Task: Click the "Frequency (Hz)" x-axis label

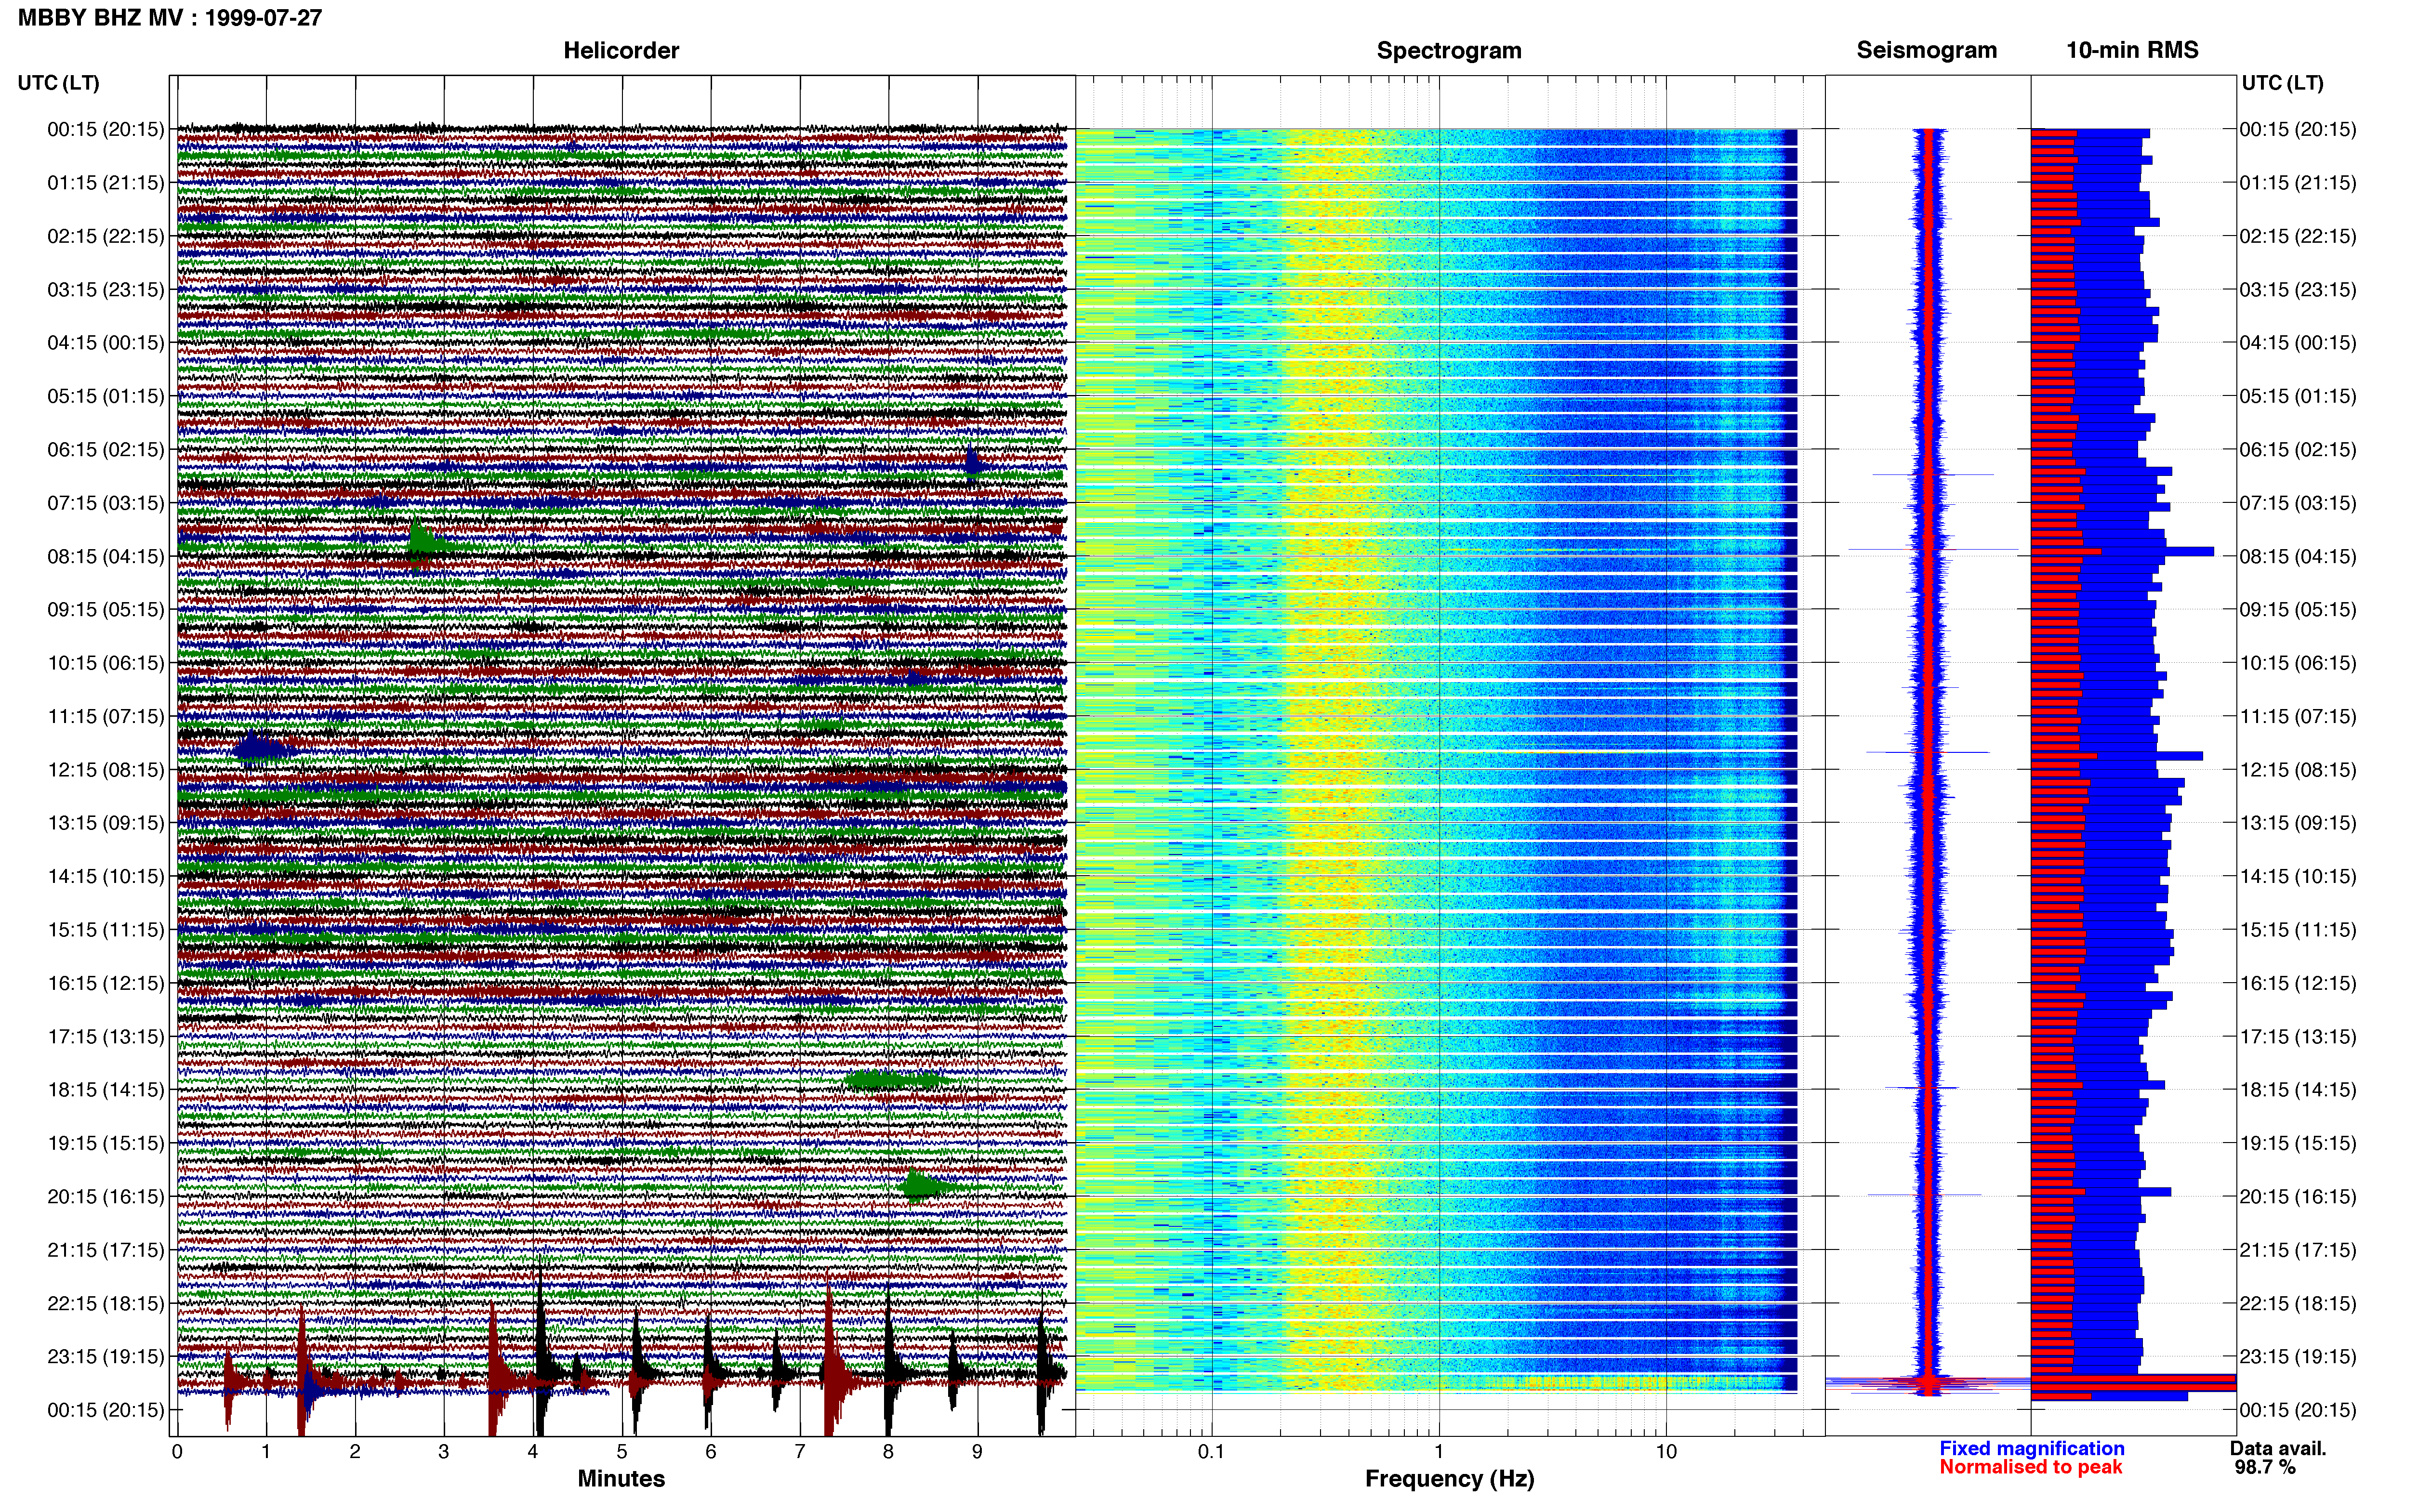Action: point(1449,1479)
